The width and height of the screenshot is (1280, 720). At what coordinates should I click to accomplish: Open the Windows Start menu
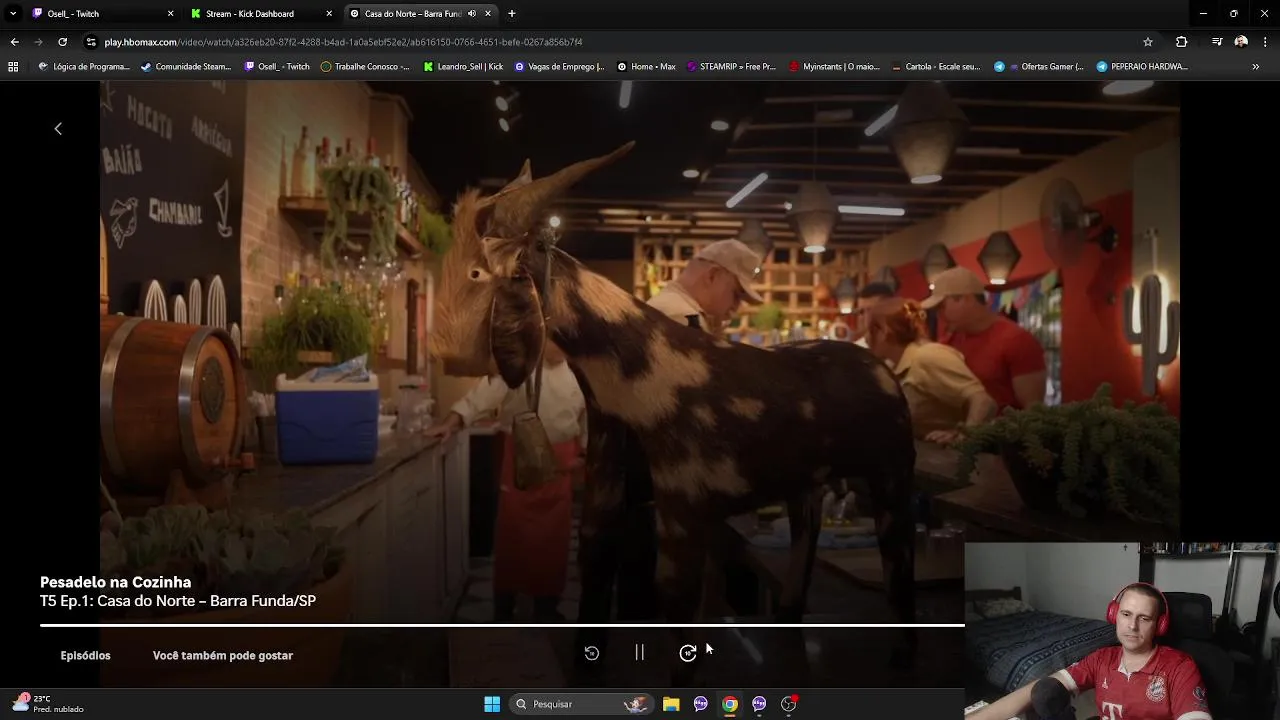[x=492, y=704]
